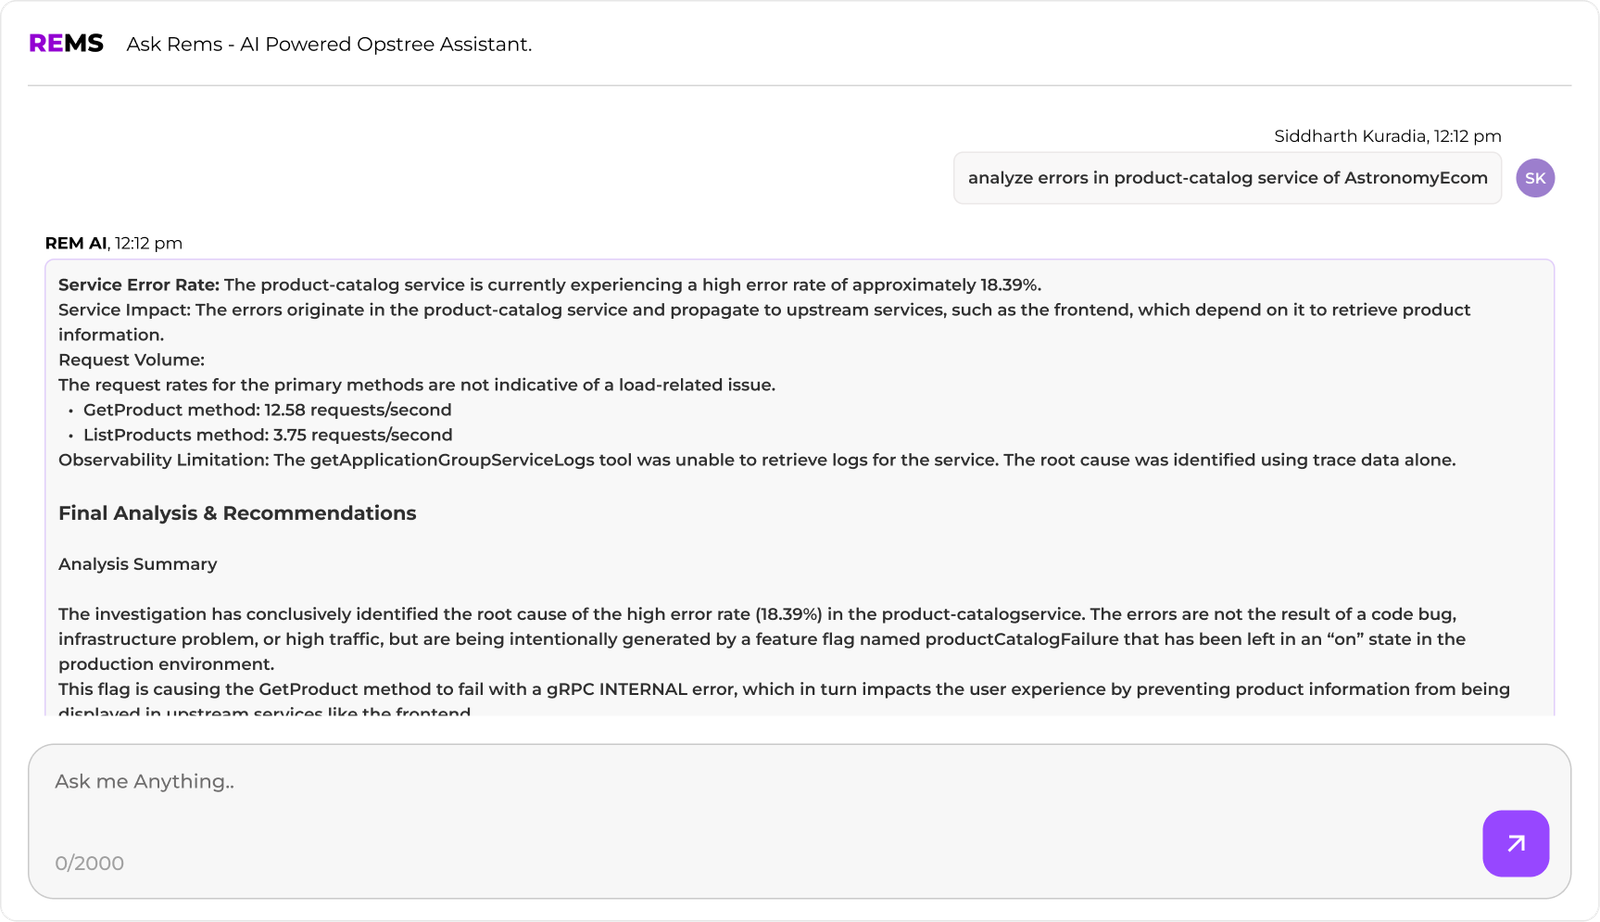Click the Final Analysis & Recommendations heading

click(237, 513)
